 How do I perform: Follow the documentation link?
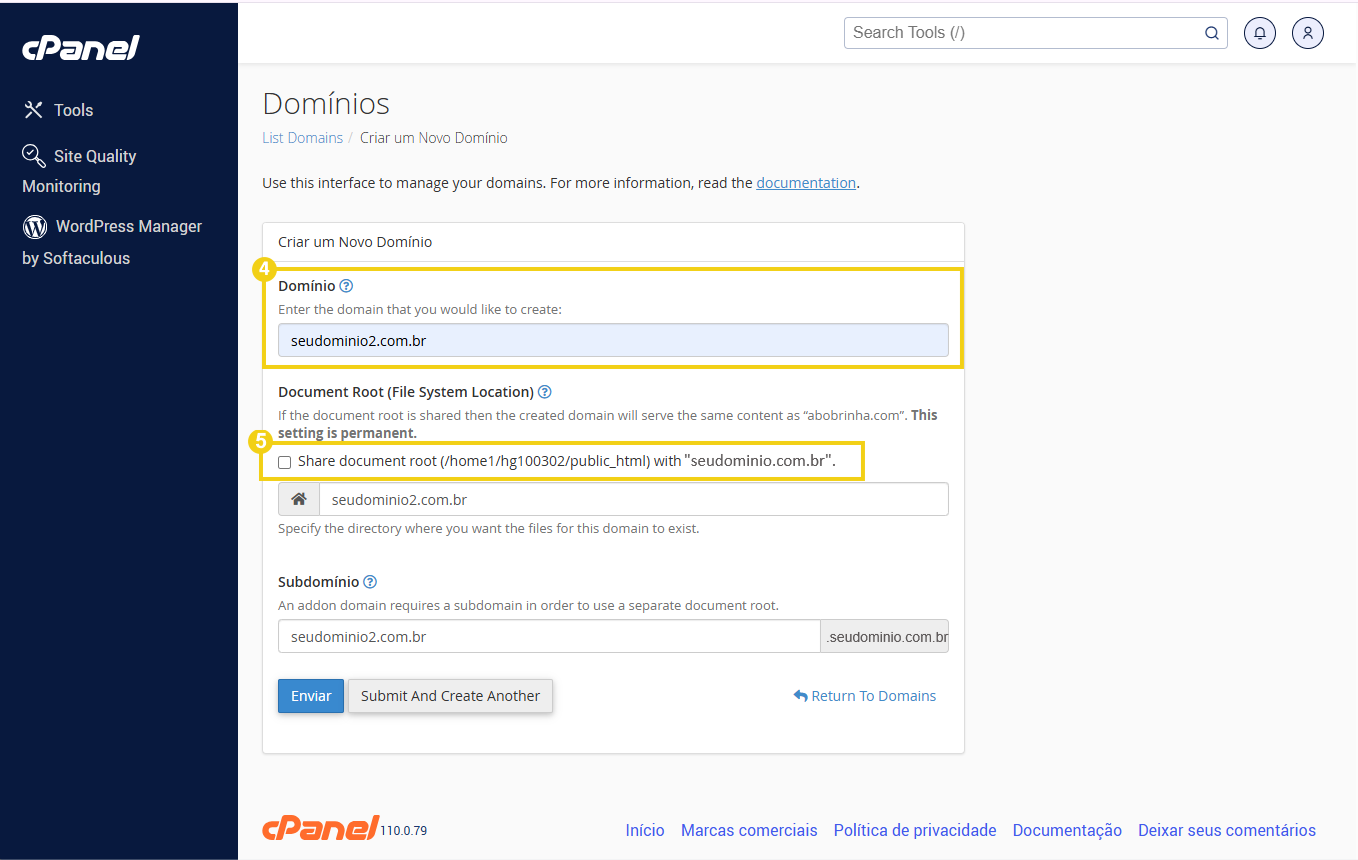click(x=806, y=182)
